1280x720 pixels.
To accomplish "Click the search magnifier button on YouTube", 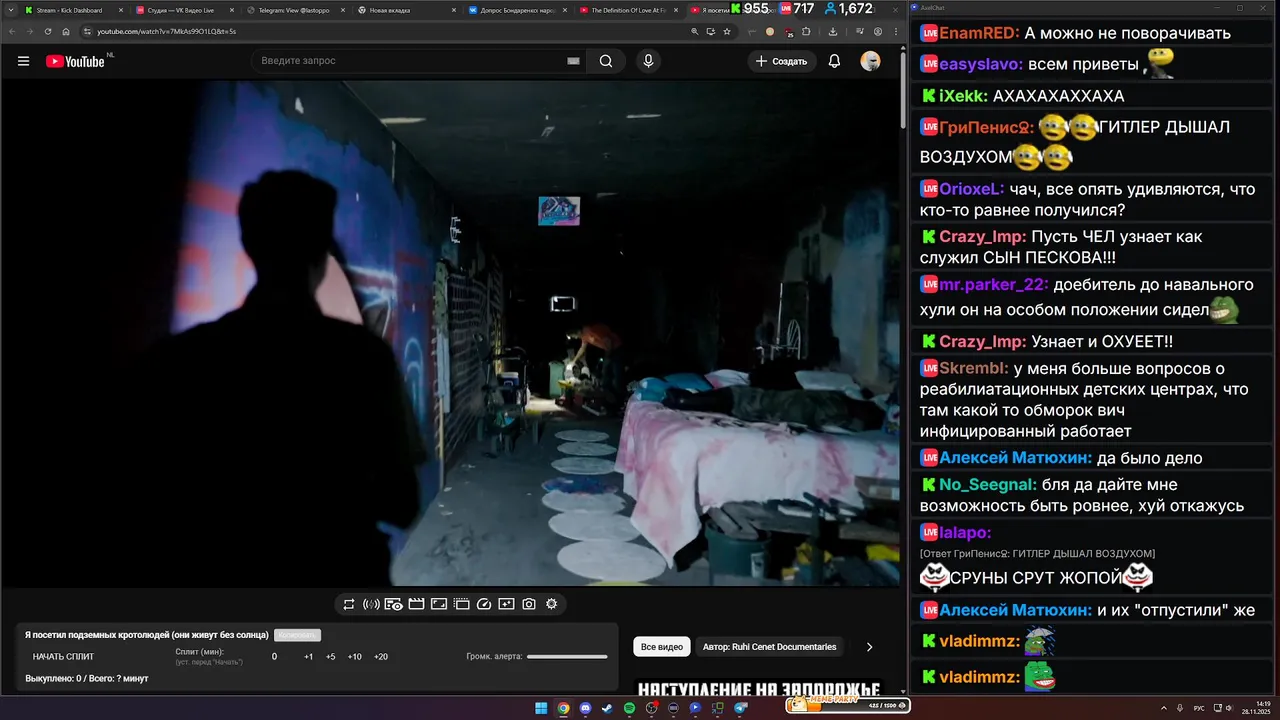I will (x=606, y=61).
